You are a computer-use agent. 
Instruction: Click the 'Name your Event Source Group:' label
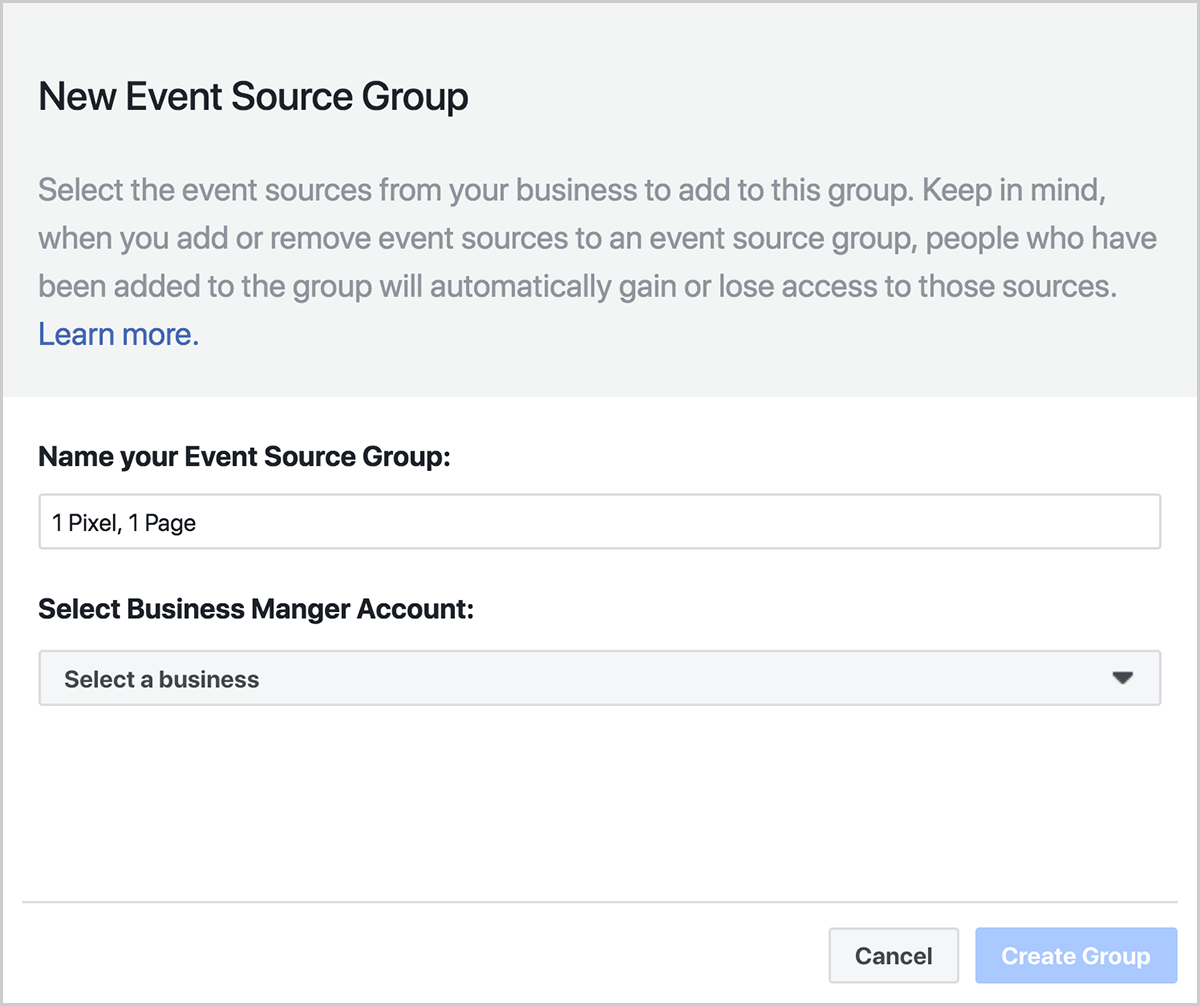coord(245,457)
